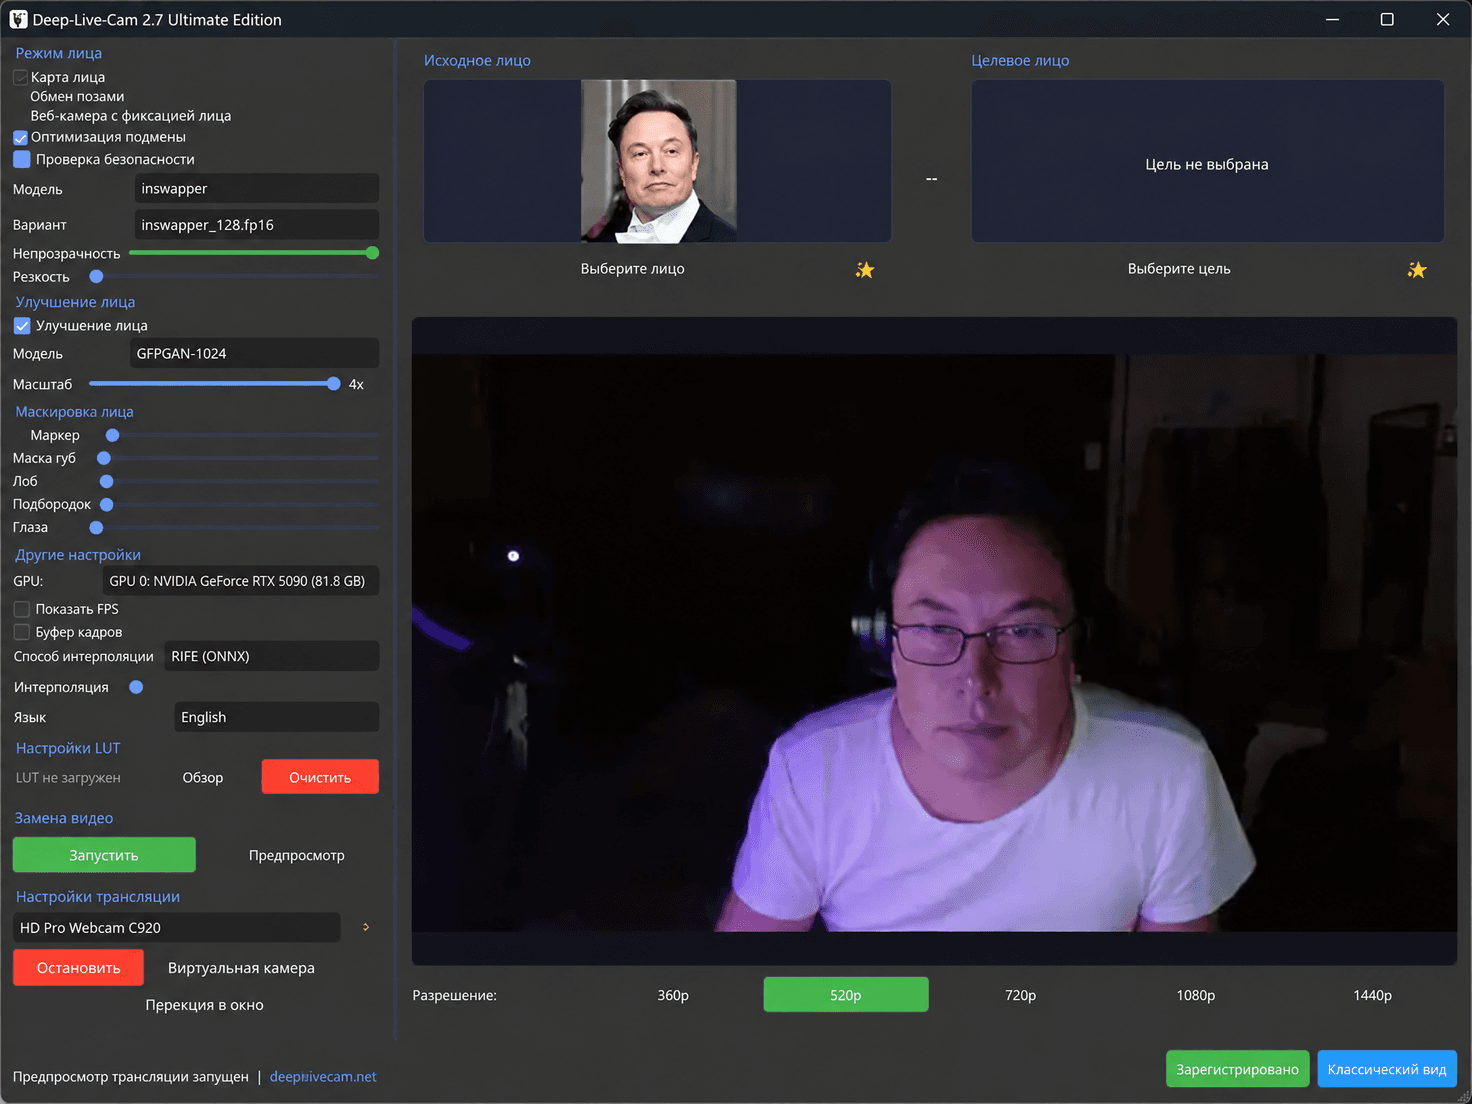Click the red Остановить button
This screenshot has height=1104, width=1472.
pyautogui.click(x=78, y=967)
